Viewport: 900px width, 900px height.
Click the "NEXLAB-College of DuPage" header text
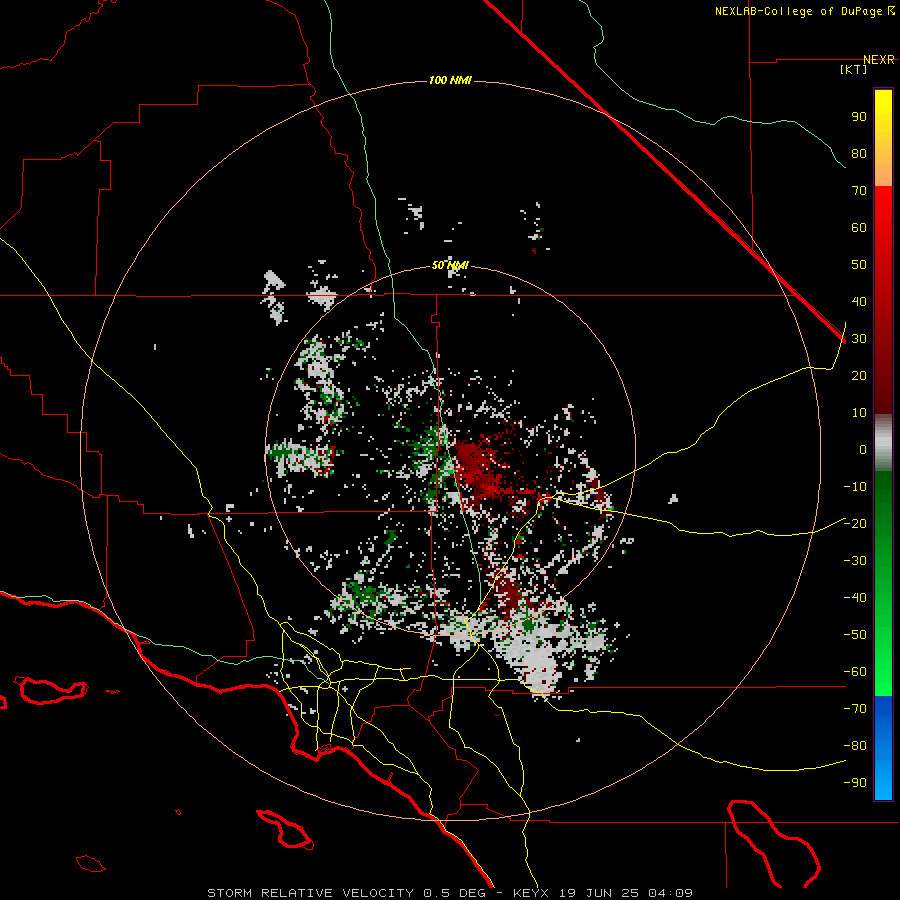pyautogui.click(x=800, y=11)
